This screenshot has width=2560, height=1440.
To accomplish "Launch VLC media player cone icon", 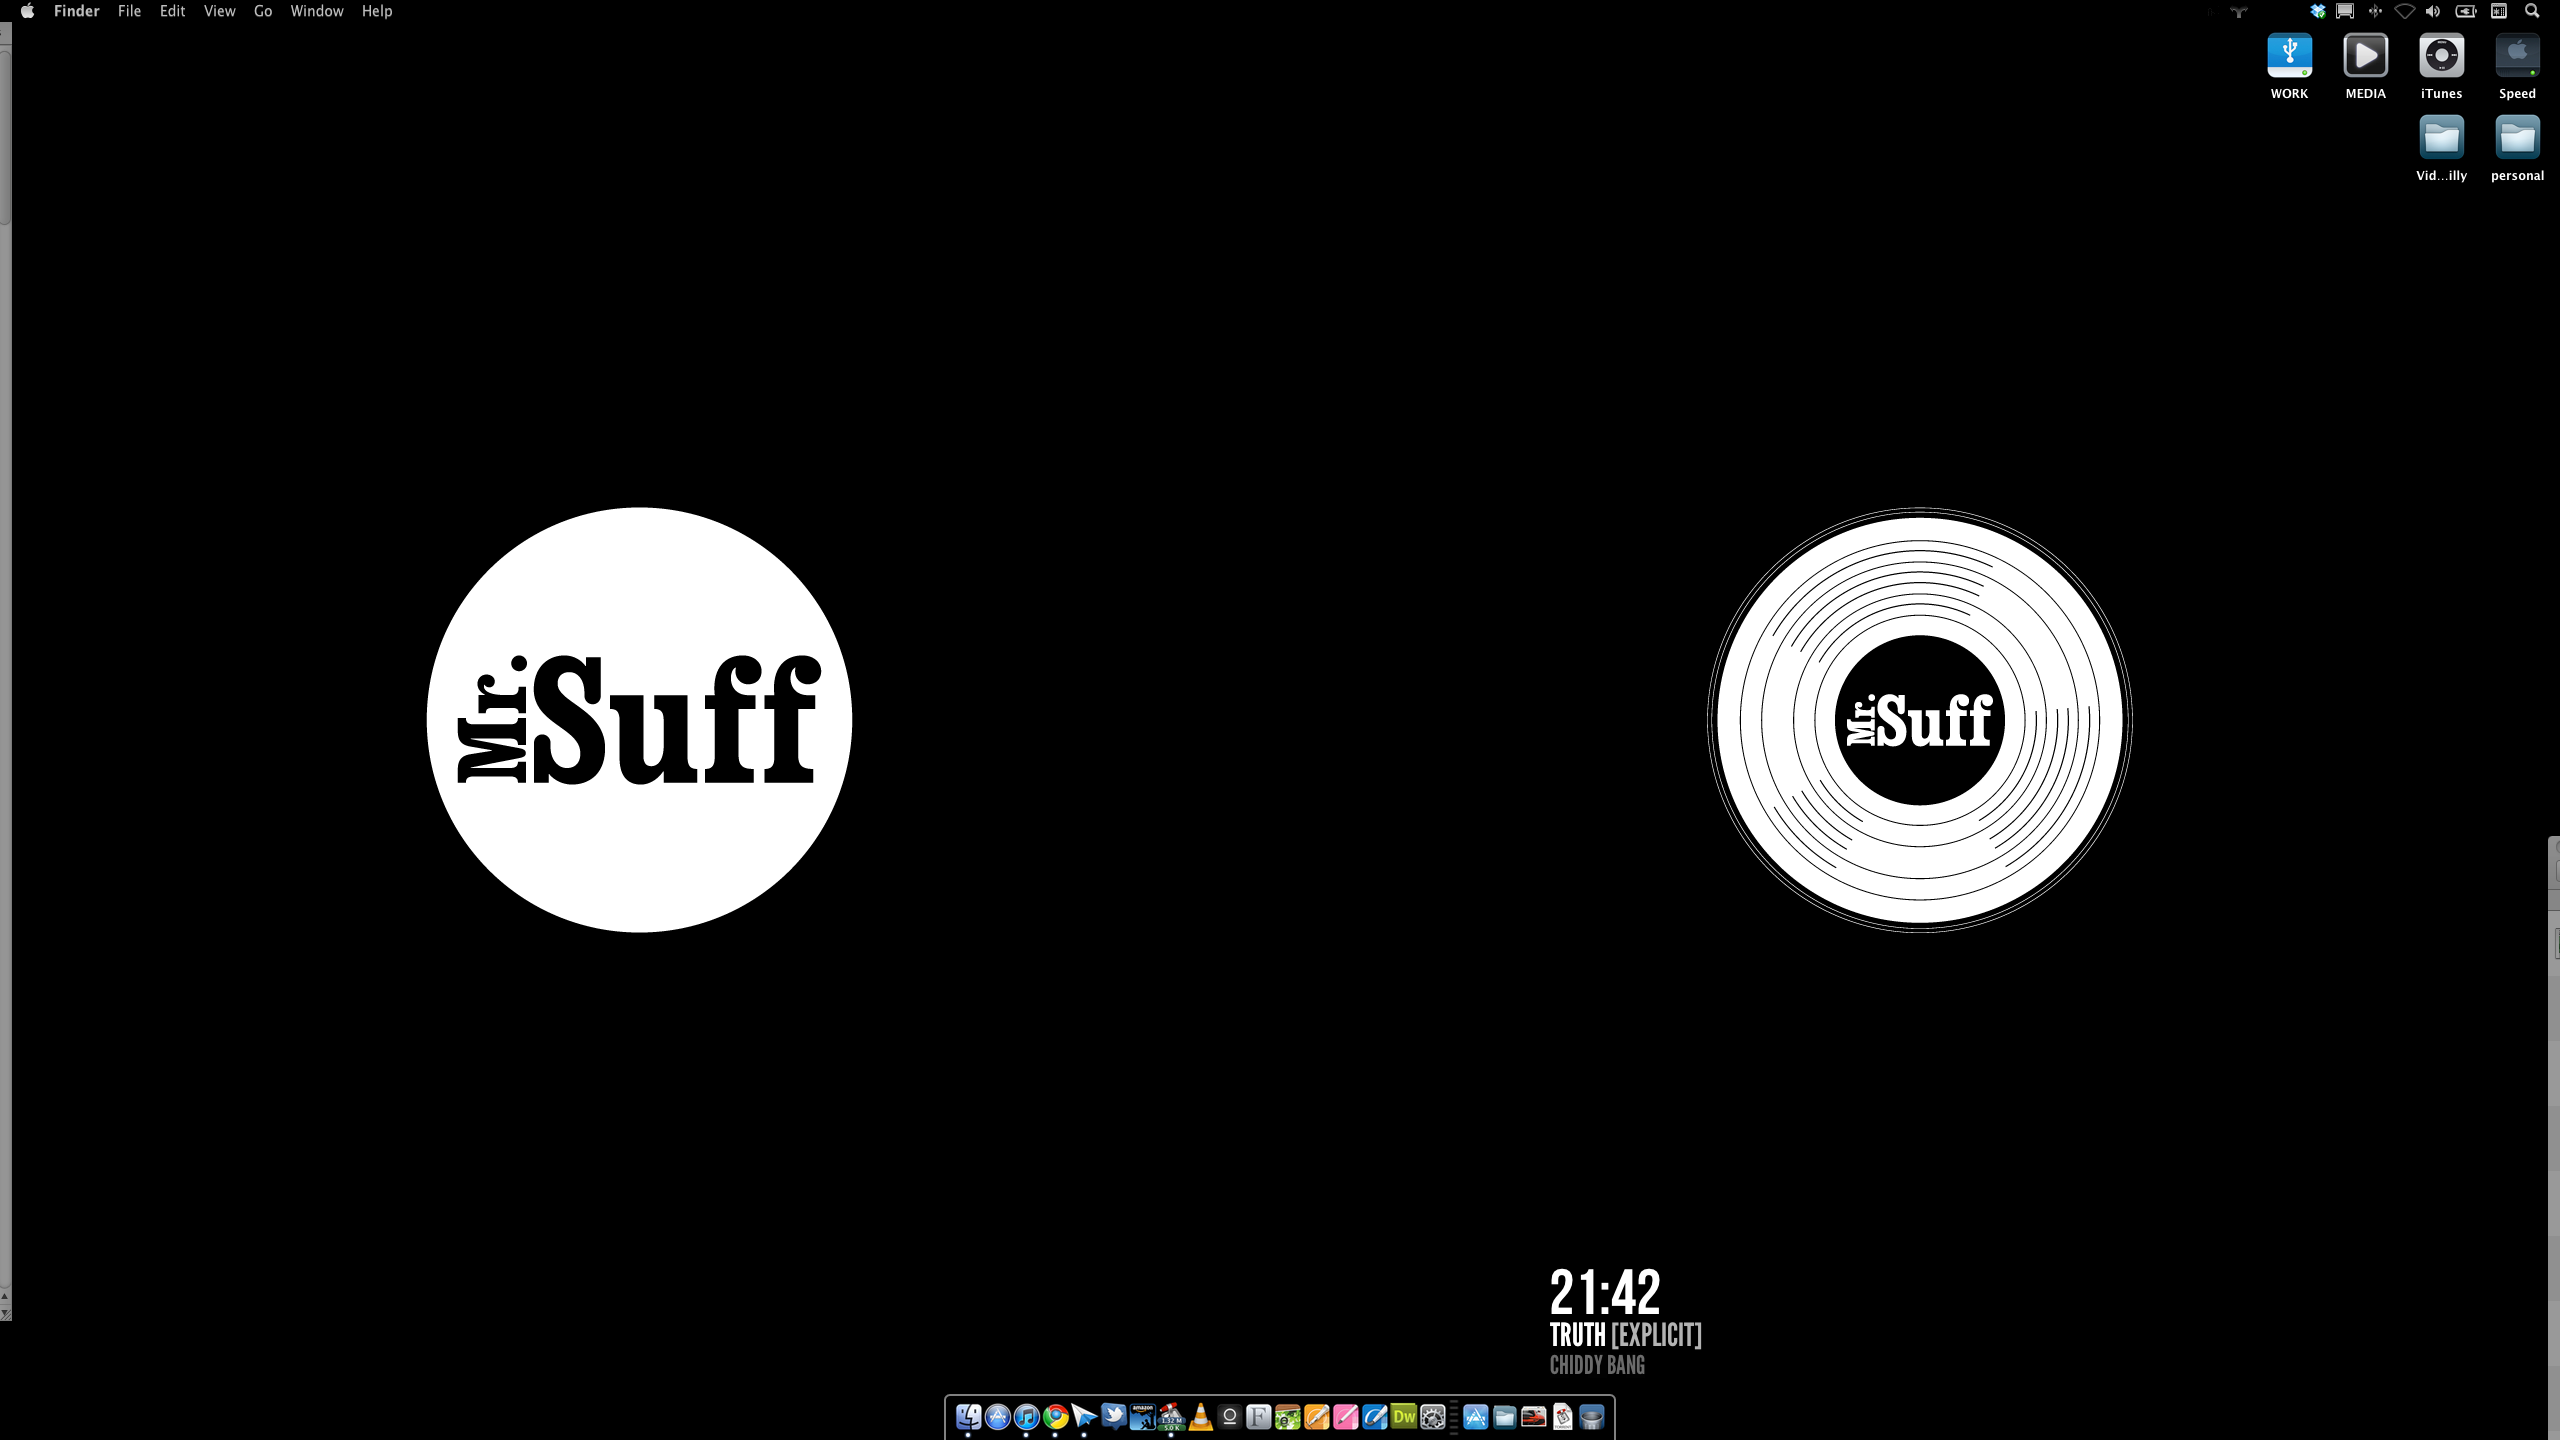I will [x=1200, y=1416].
